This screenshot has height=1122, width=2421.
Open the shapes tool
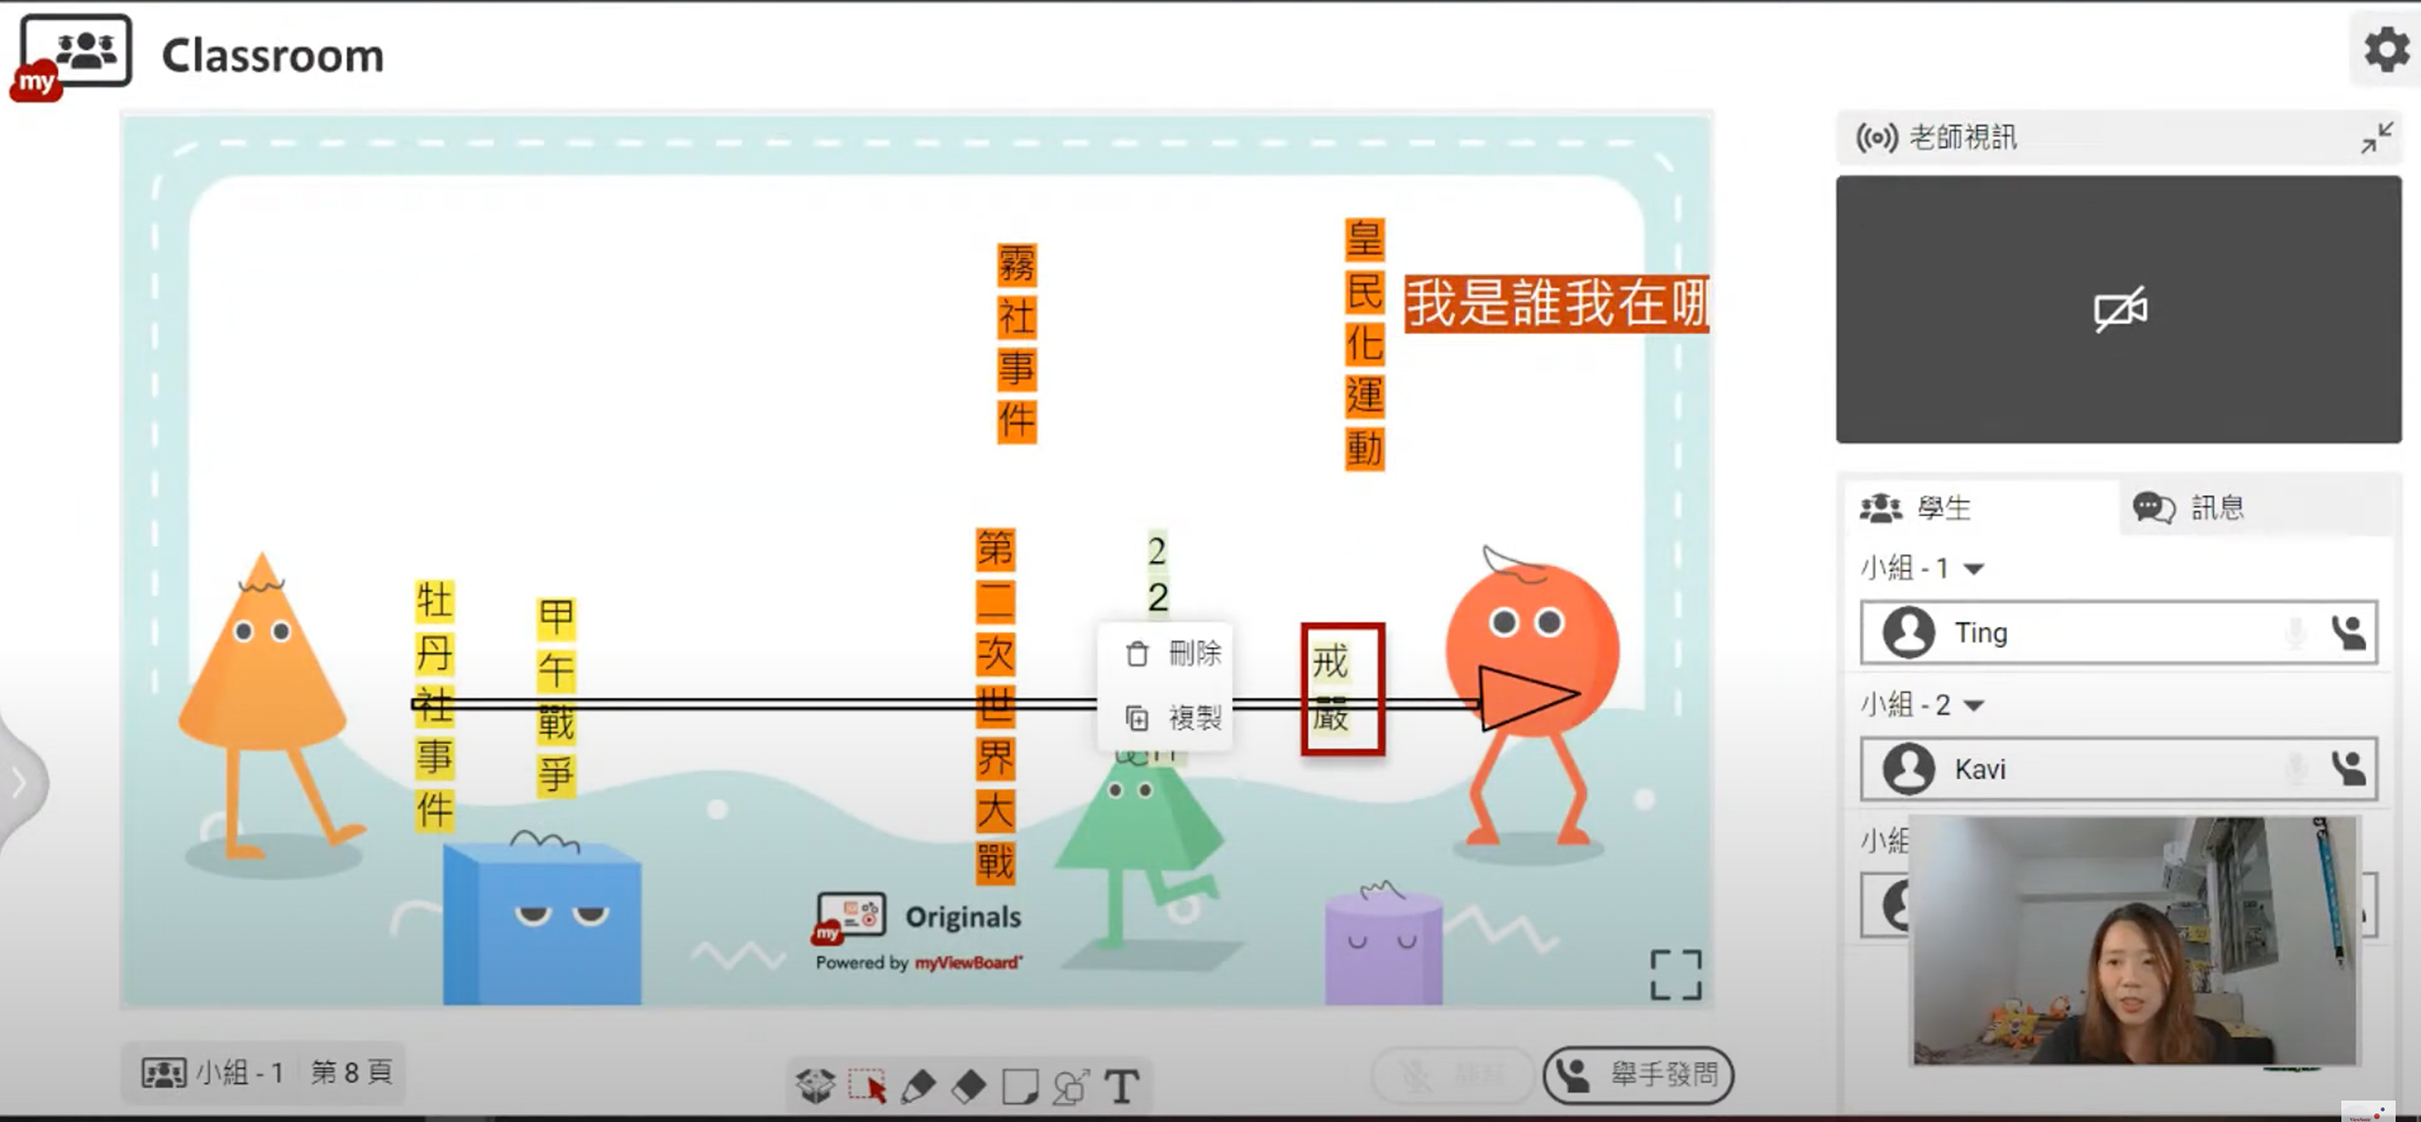point(1070,1085)
